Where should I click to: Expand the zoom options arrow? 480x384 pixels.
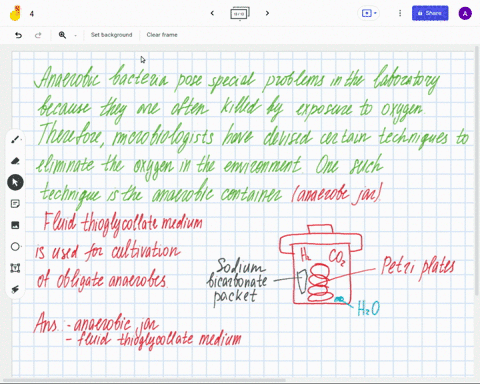[75, 35]
